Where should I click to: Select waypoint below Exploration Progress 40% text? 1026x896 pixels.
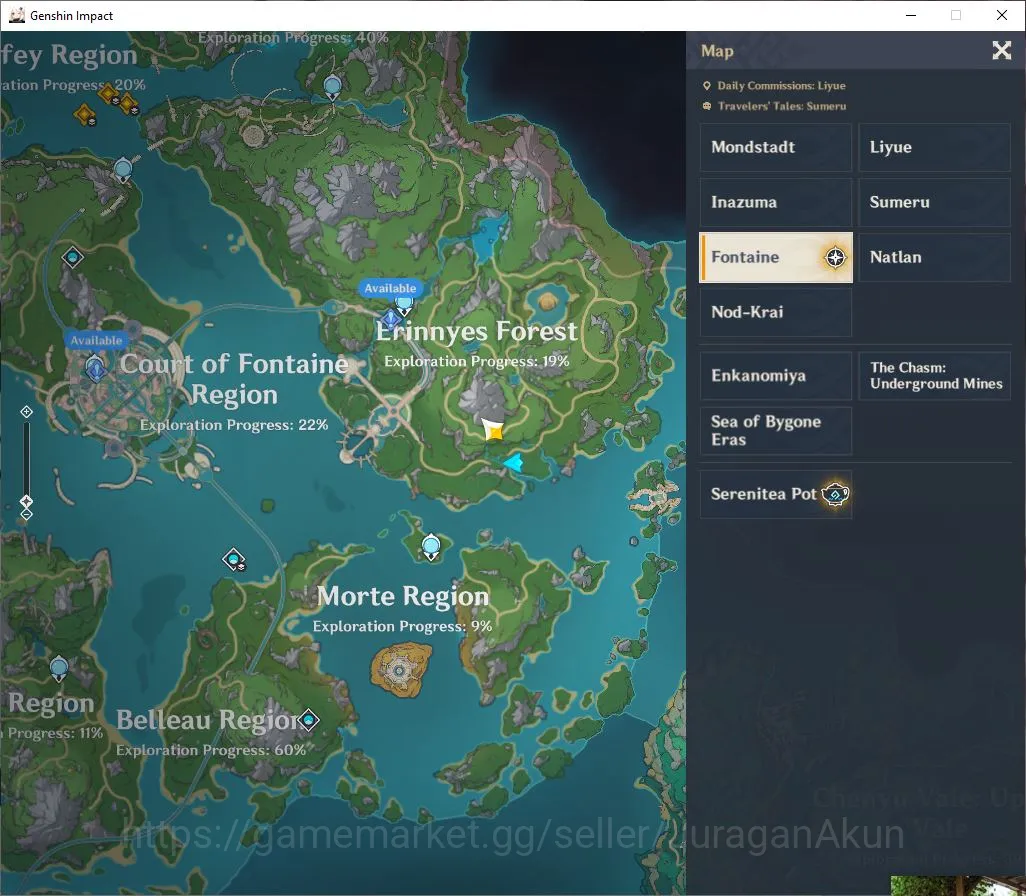[332, 87]
